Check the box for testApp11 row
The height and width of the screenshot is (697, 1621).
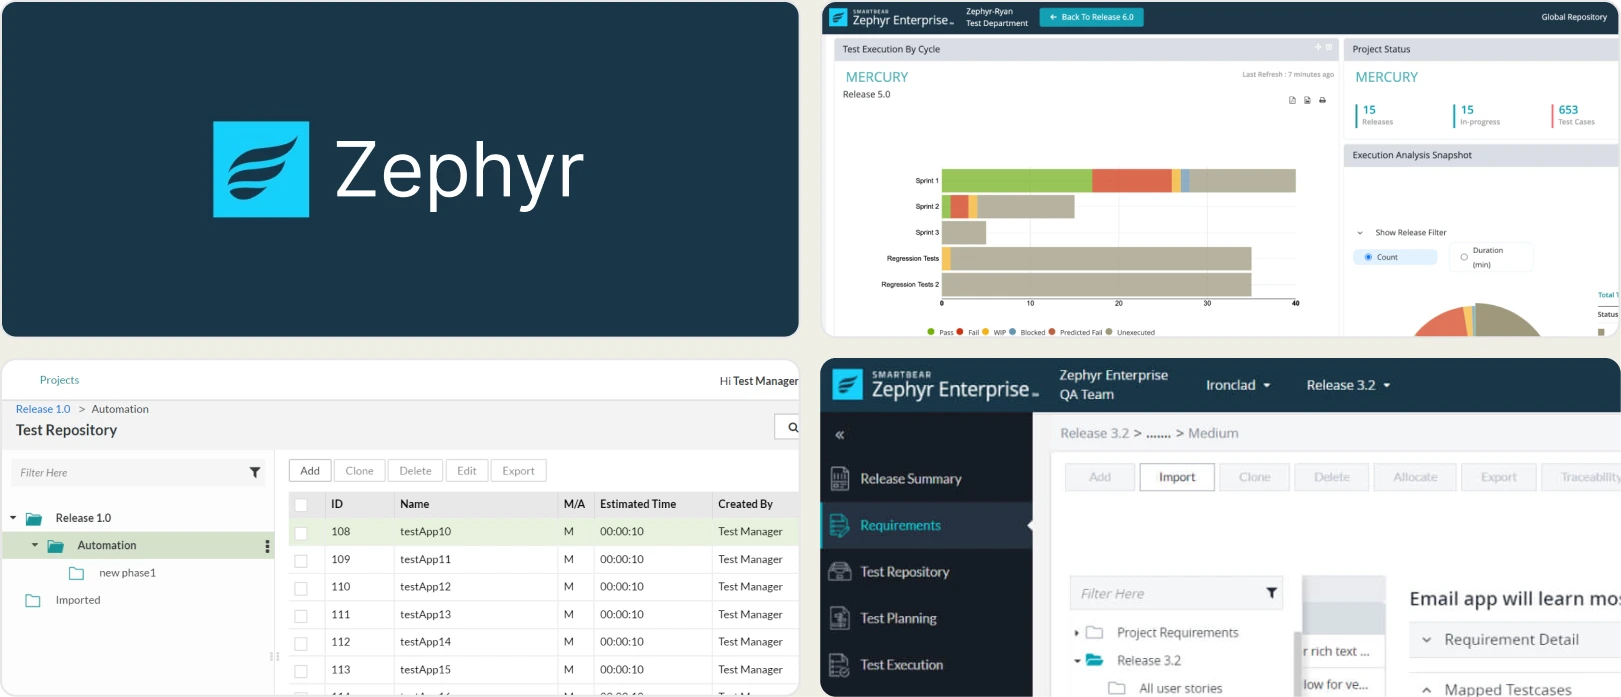301,561
